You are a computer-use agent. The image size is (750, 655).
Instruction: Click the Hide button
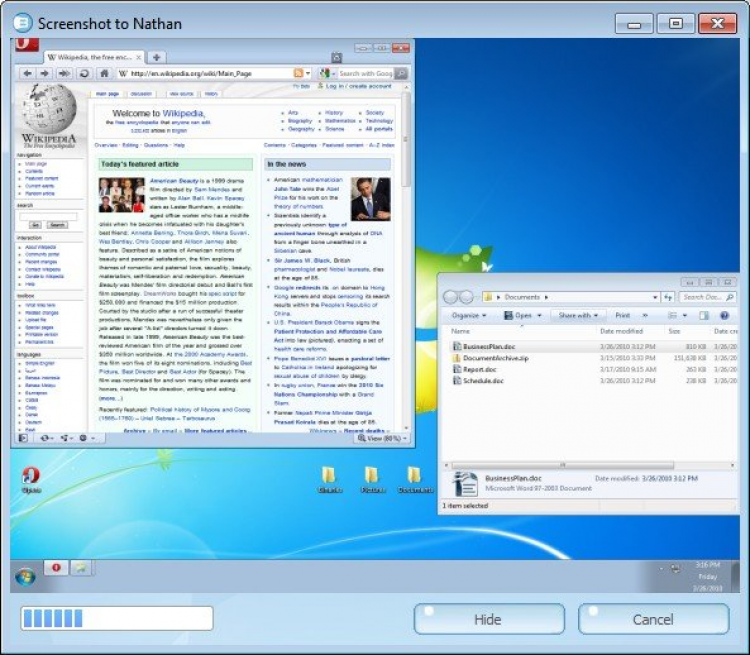pos(489,619)
